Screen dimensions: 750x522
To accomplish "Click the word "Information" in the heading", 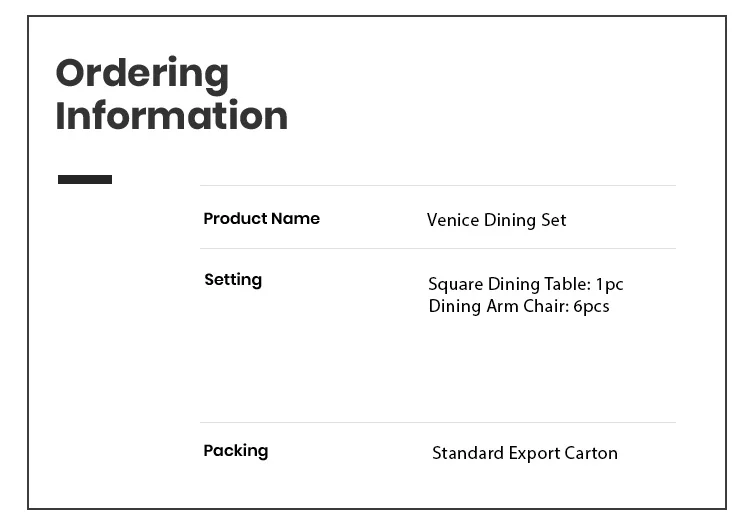I will (171, 116).
